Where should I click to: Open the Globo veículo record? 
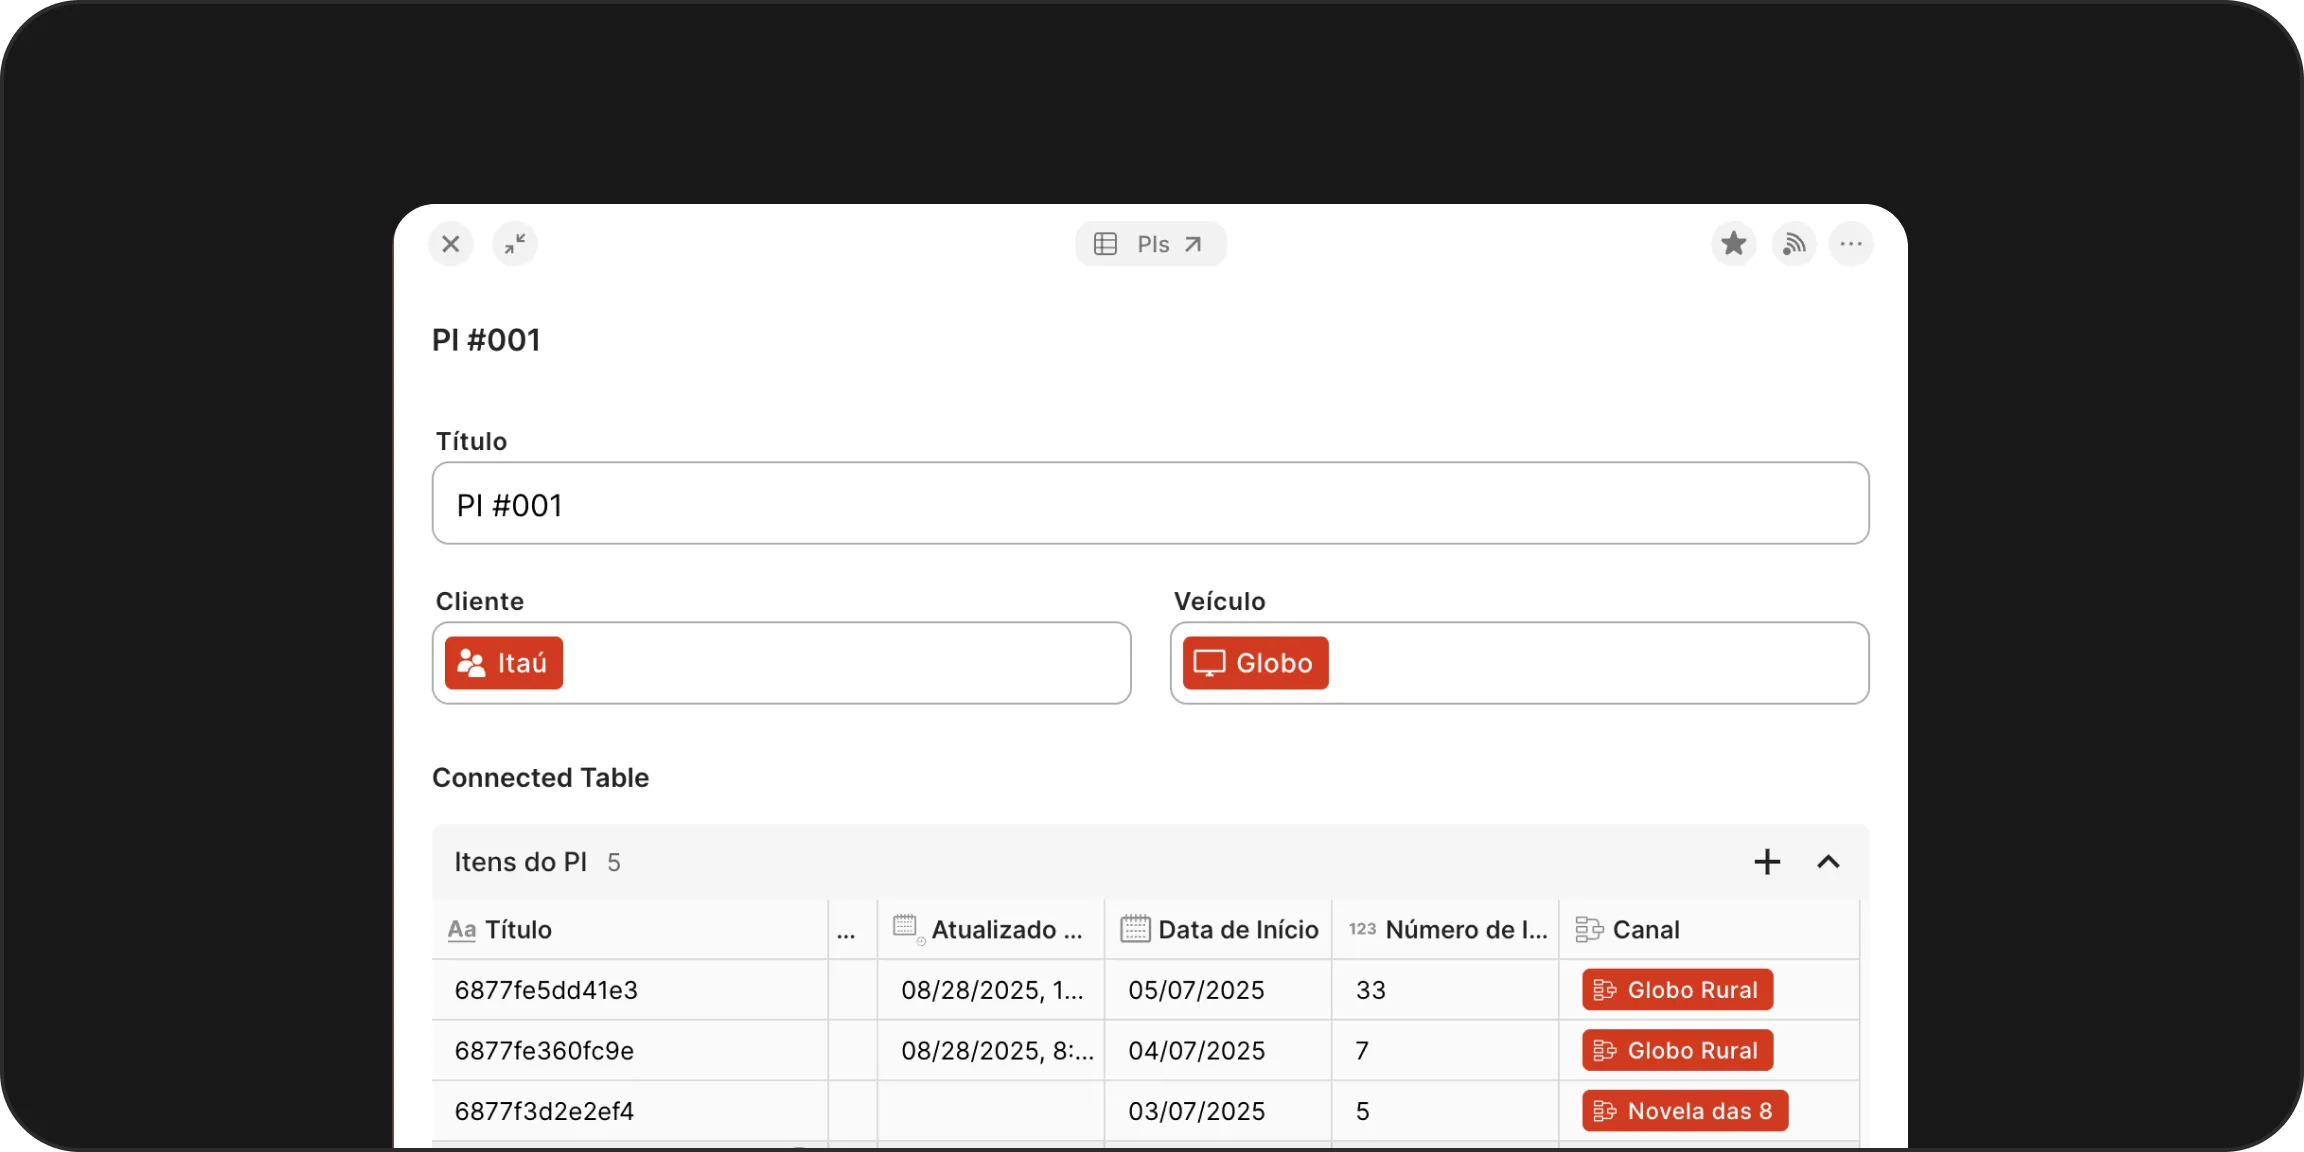click(1254, 662)
